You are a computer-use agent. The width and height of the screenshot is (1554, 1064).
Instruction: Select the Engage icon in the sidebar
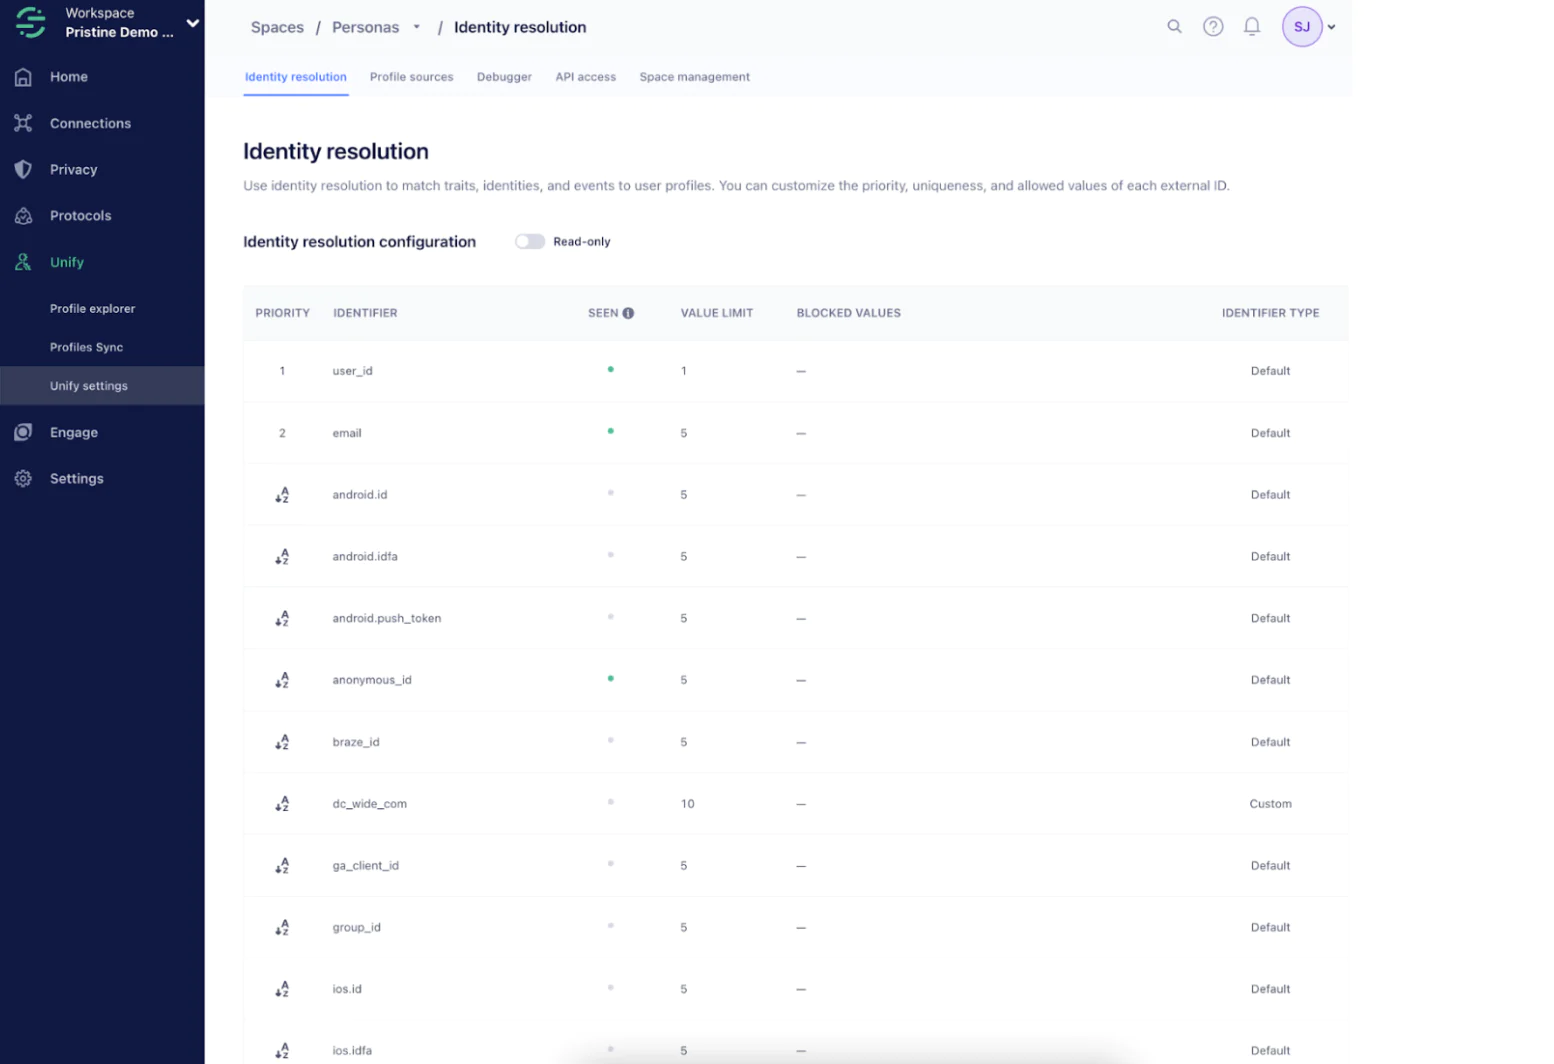click(22, 432)
